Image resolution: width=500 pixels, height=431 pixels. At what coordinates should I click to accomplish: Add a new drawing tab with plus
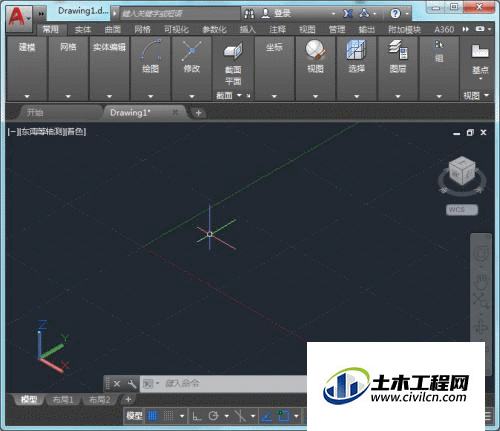pyautogui.click(x=198, y=113)
